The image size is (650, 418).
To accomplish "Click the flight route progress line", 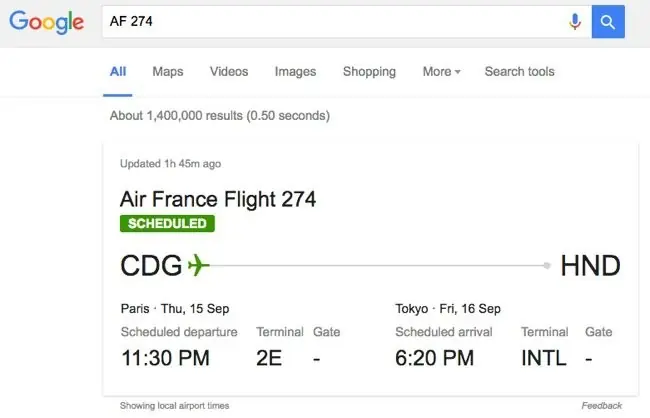I will [380, 265].
